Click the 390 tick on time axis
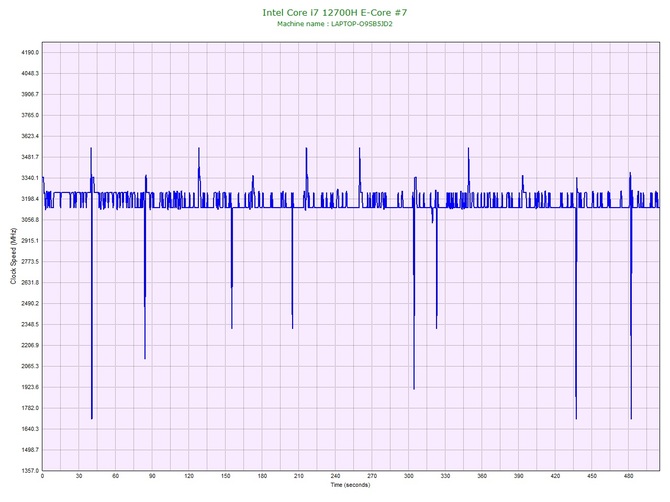This screenshot has width=670, height=502. click(519, 476)
